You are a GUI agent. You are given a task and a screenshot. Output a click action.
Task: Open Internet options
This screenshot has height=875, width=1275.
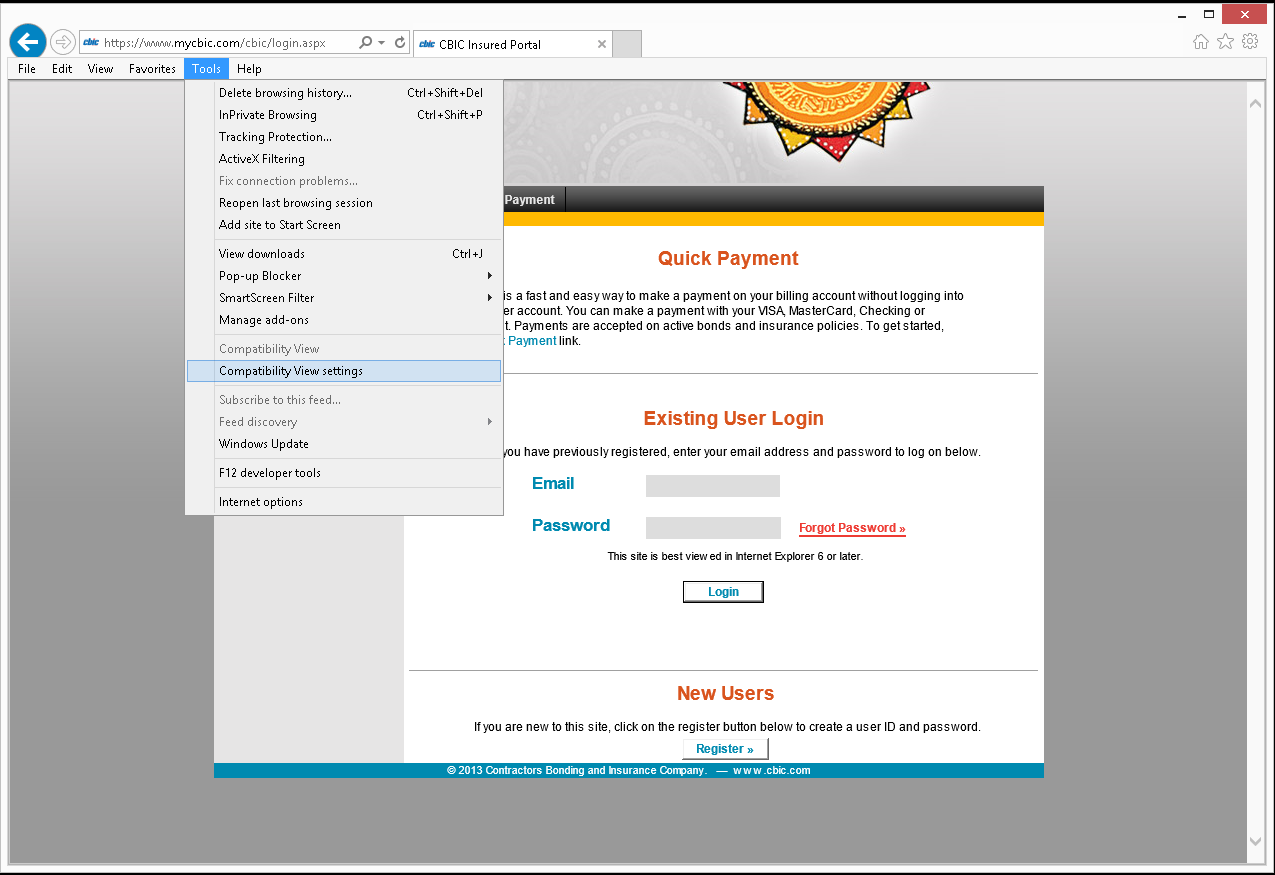click(x=344, y=502)
